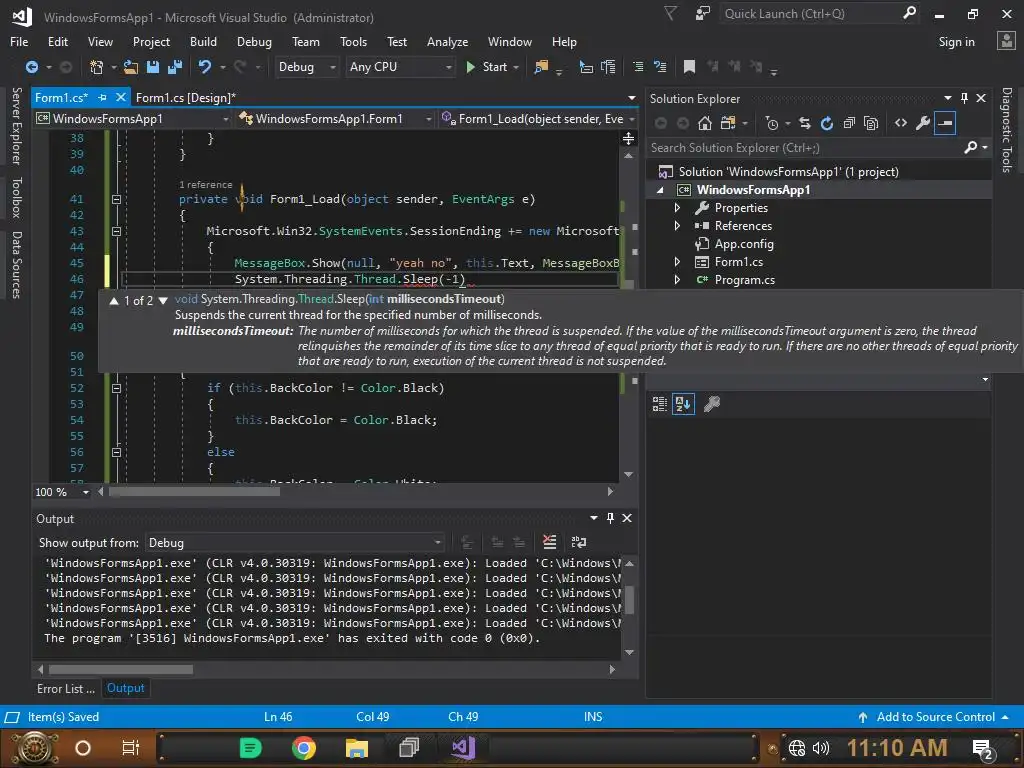Collapse the outlining box at line 43
The height and width of the screenshot is (768, 1024).
(116, 231)
